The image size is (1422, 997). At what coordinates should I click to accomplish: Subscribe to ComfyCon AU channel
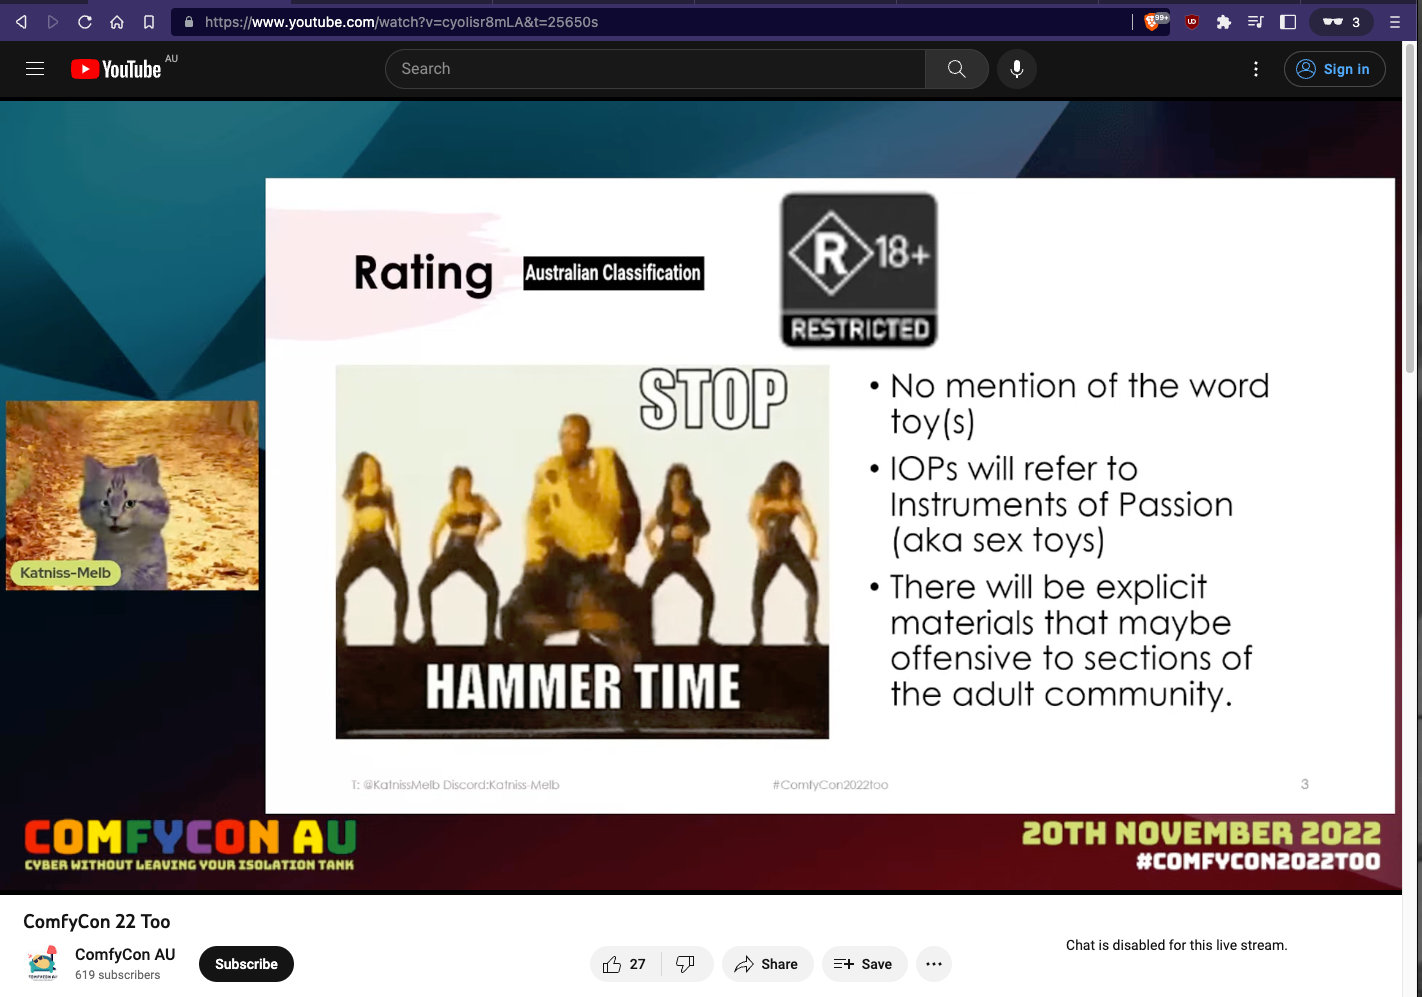(x=246, y=964)
